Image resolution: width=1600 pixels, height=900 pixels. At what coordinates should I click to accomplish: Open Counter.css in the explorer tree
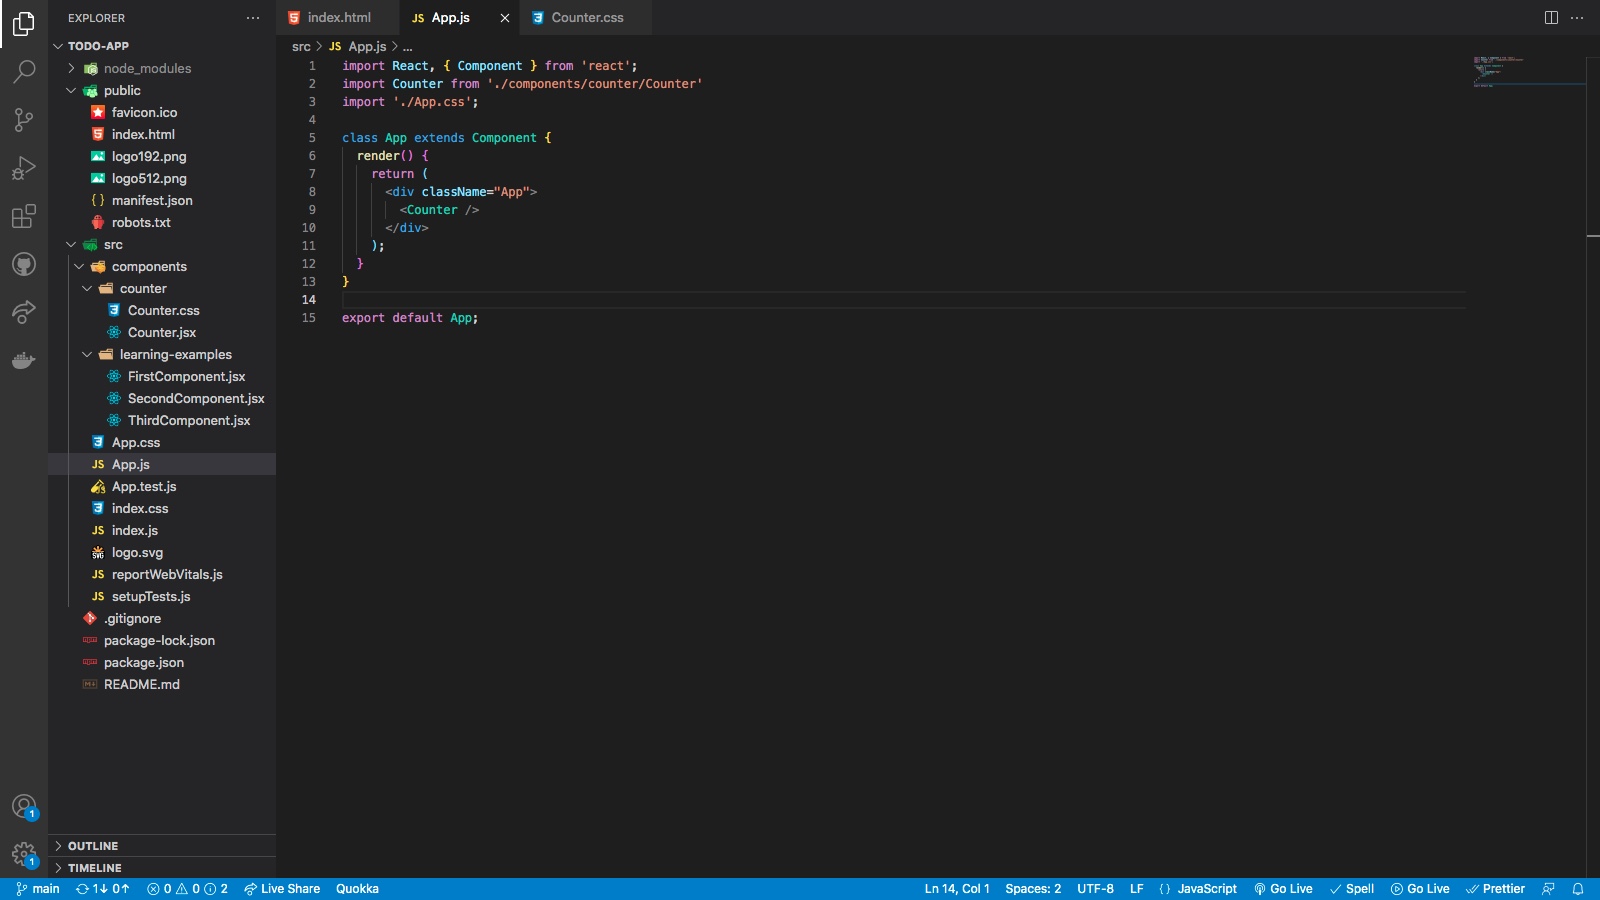(x=162, y=310)
